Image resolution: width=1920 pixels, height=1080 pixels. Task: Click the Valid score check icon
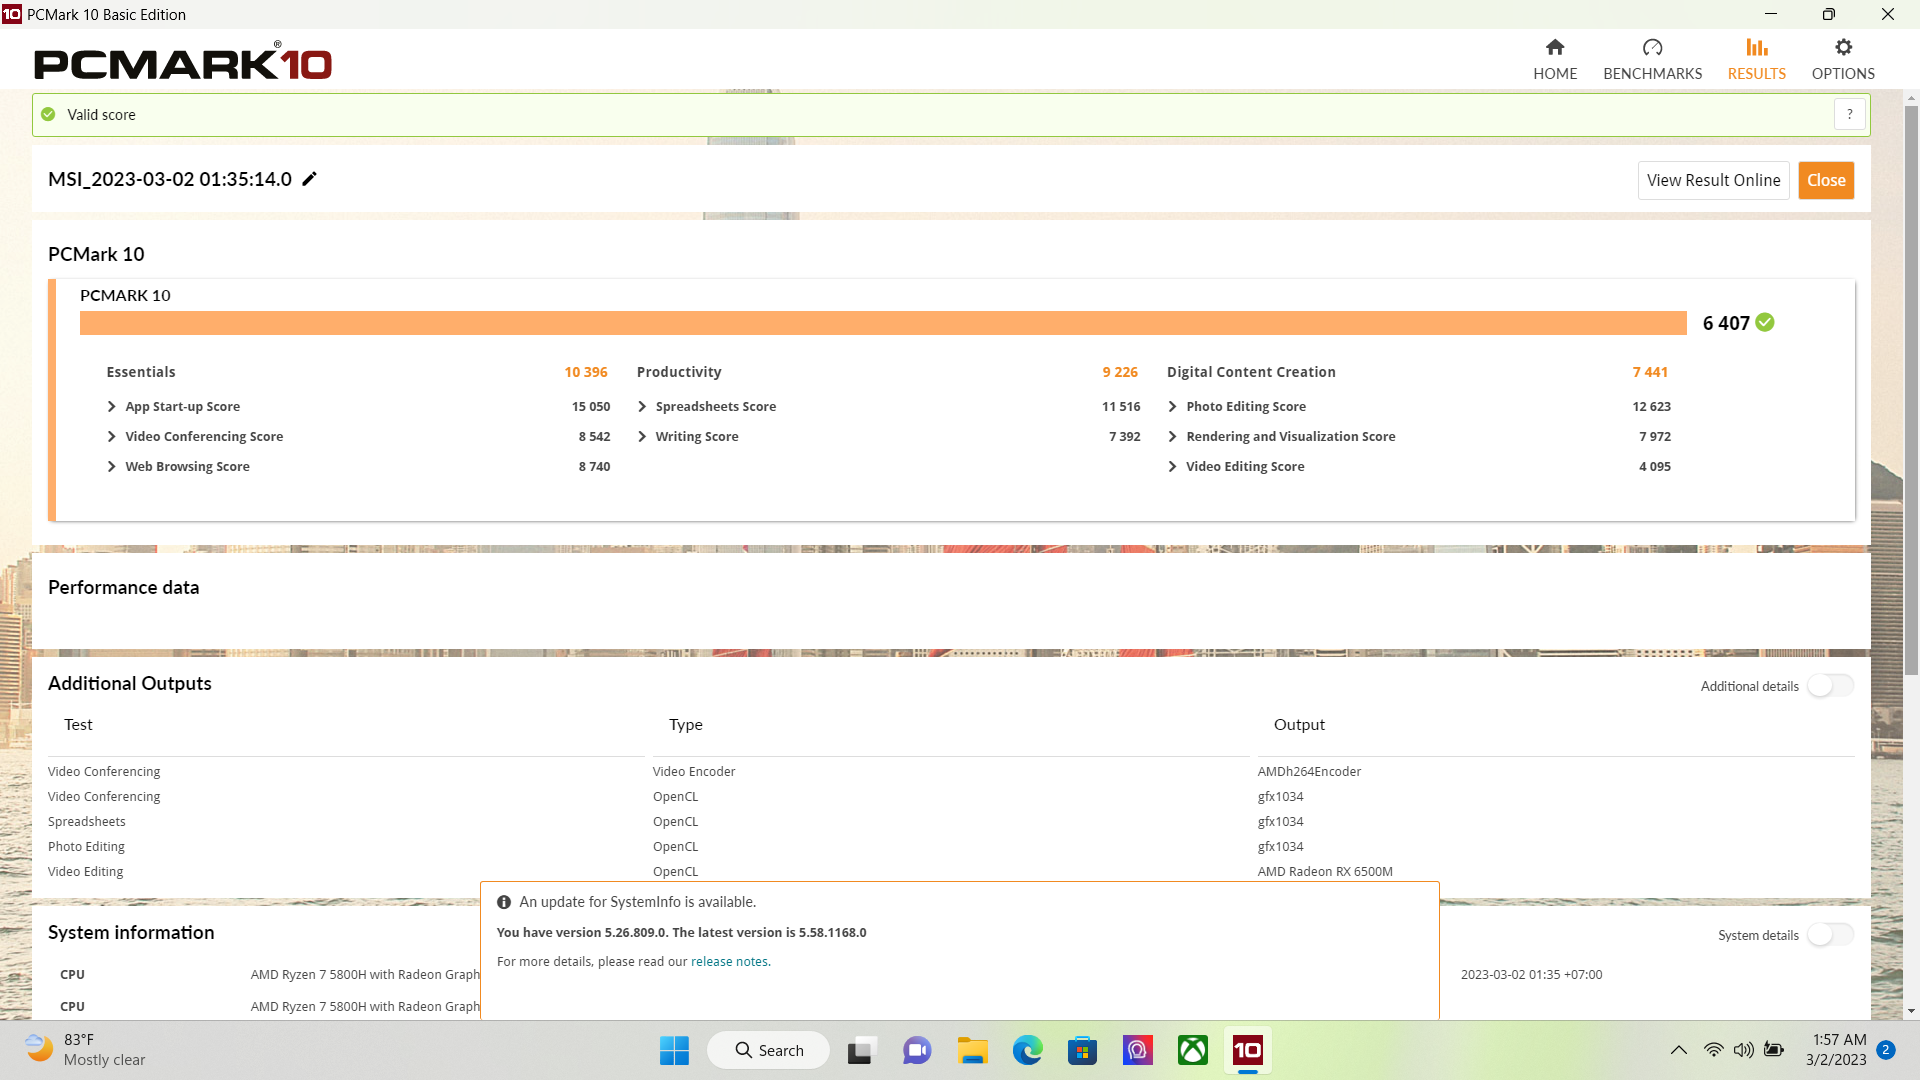tap(48, 114)
